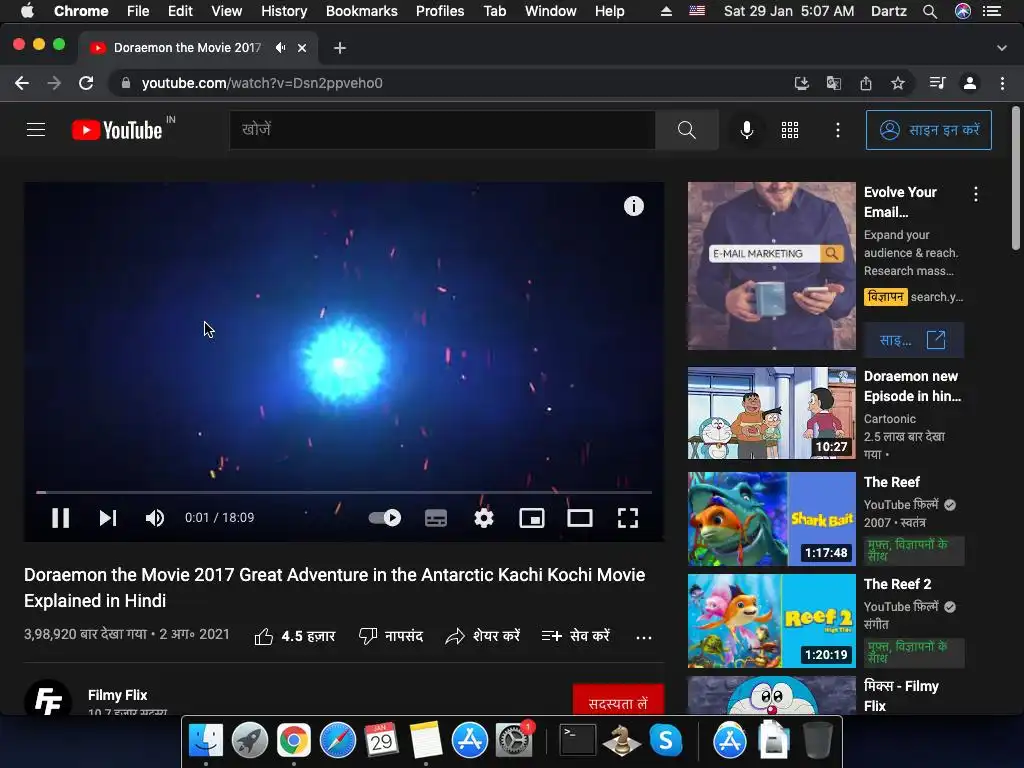This screenshot has height=768, width=1024.
Task: Open the View menu
Action: click(x=227, y=11)
